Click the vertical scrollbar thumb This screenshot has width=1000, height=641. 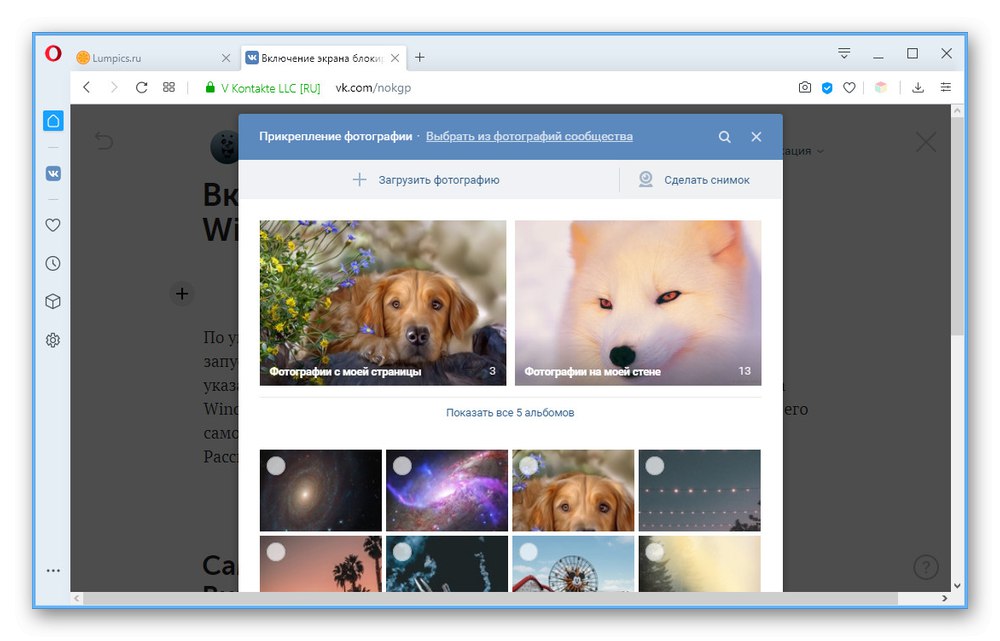click(957, 226)
